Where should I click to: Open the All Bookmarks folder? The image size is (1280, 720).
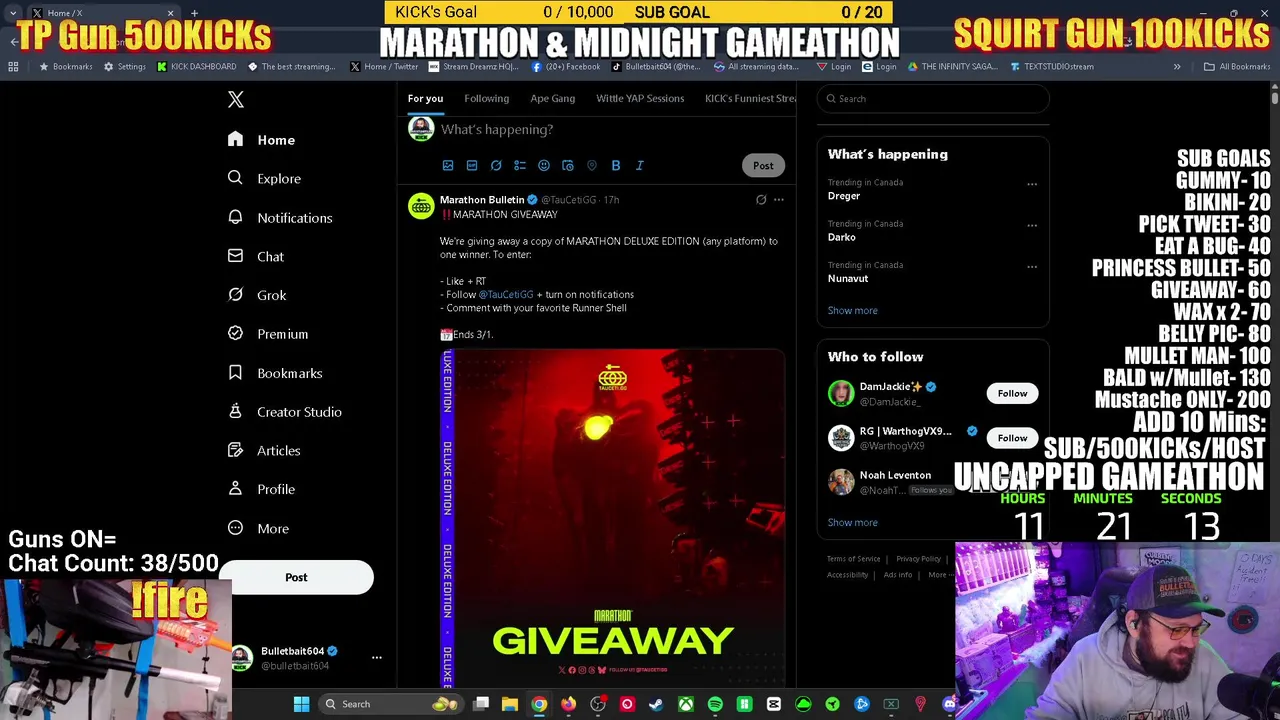1237,67
